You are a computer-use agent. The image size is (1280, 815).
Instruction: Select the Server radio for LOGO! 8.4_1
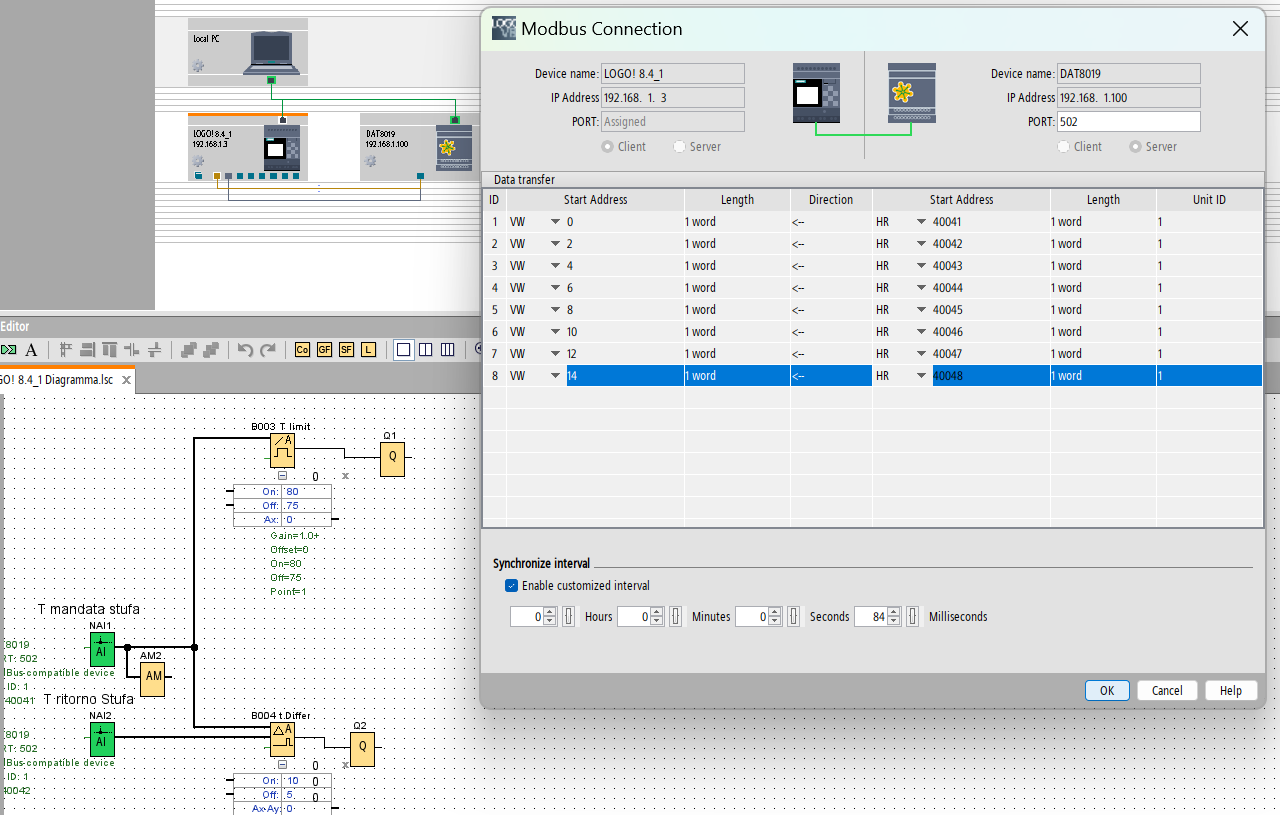(x=680, y=147)
